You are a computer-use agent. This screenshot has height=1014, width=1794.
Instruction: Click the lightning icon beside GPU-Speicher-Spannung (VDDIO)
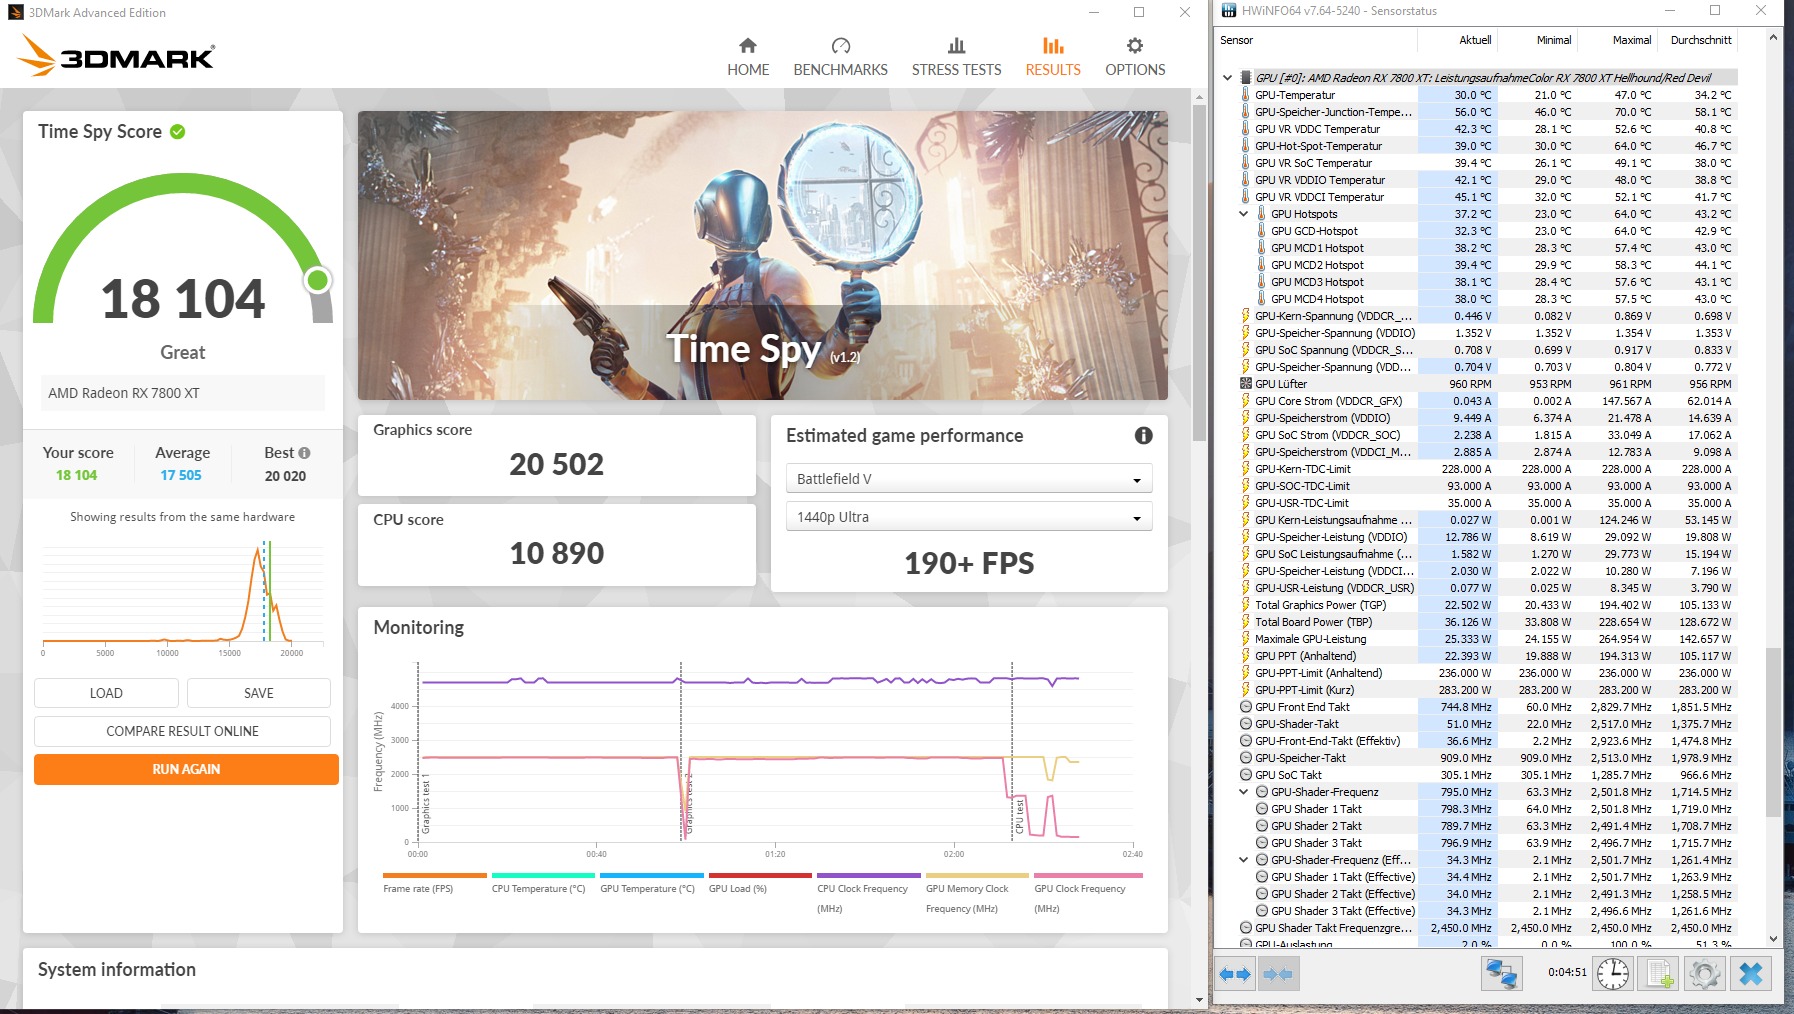[1246, 333]
